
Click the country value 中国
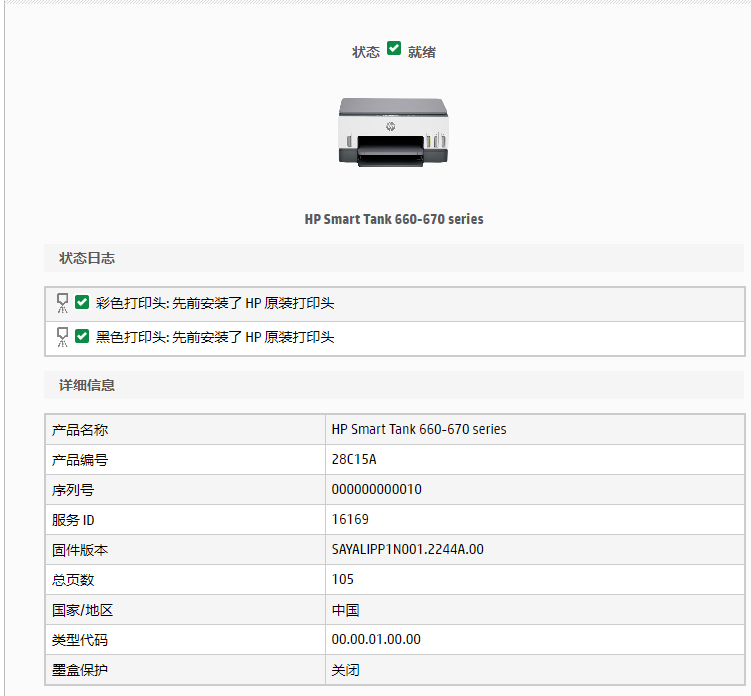345,610
